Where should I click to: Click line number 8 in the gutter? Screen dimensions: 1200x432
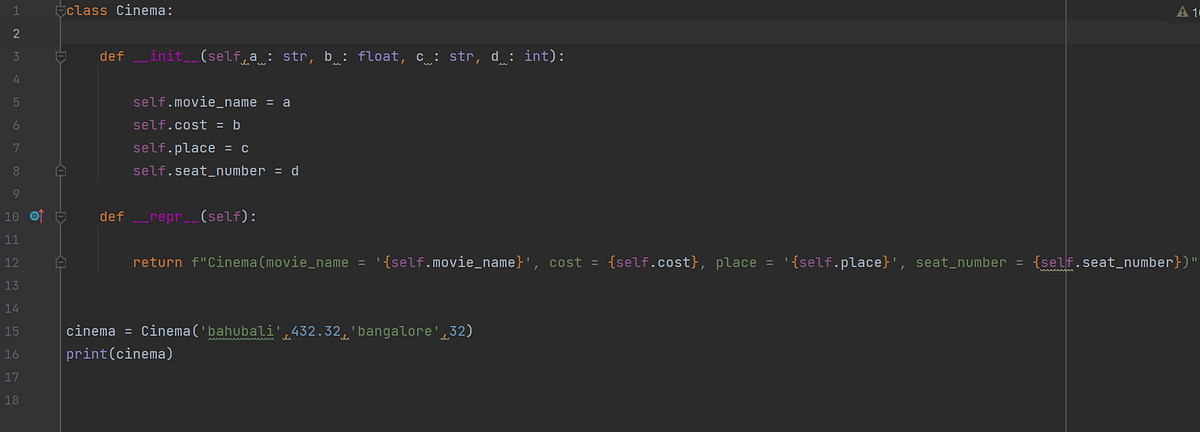tap(18, 171)
